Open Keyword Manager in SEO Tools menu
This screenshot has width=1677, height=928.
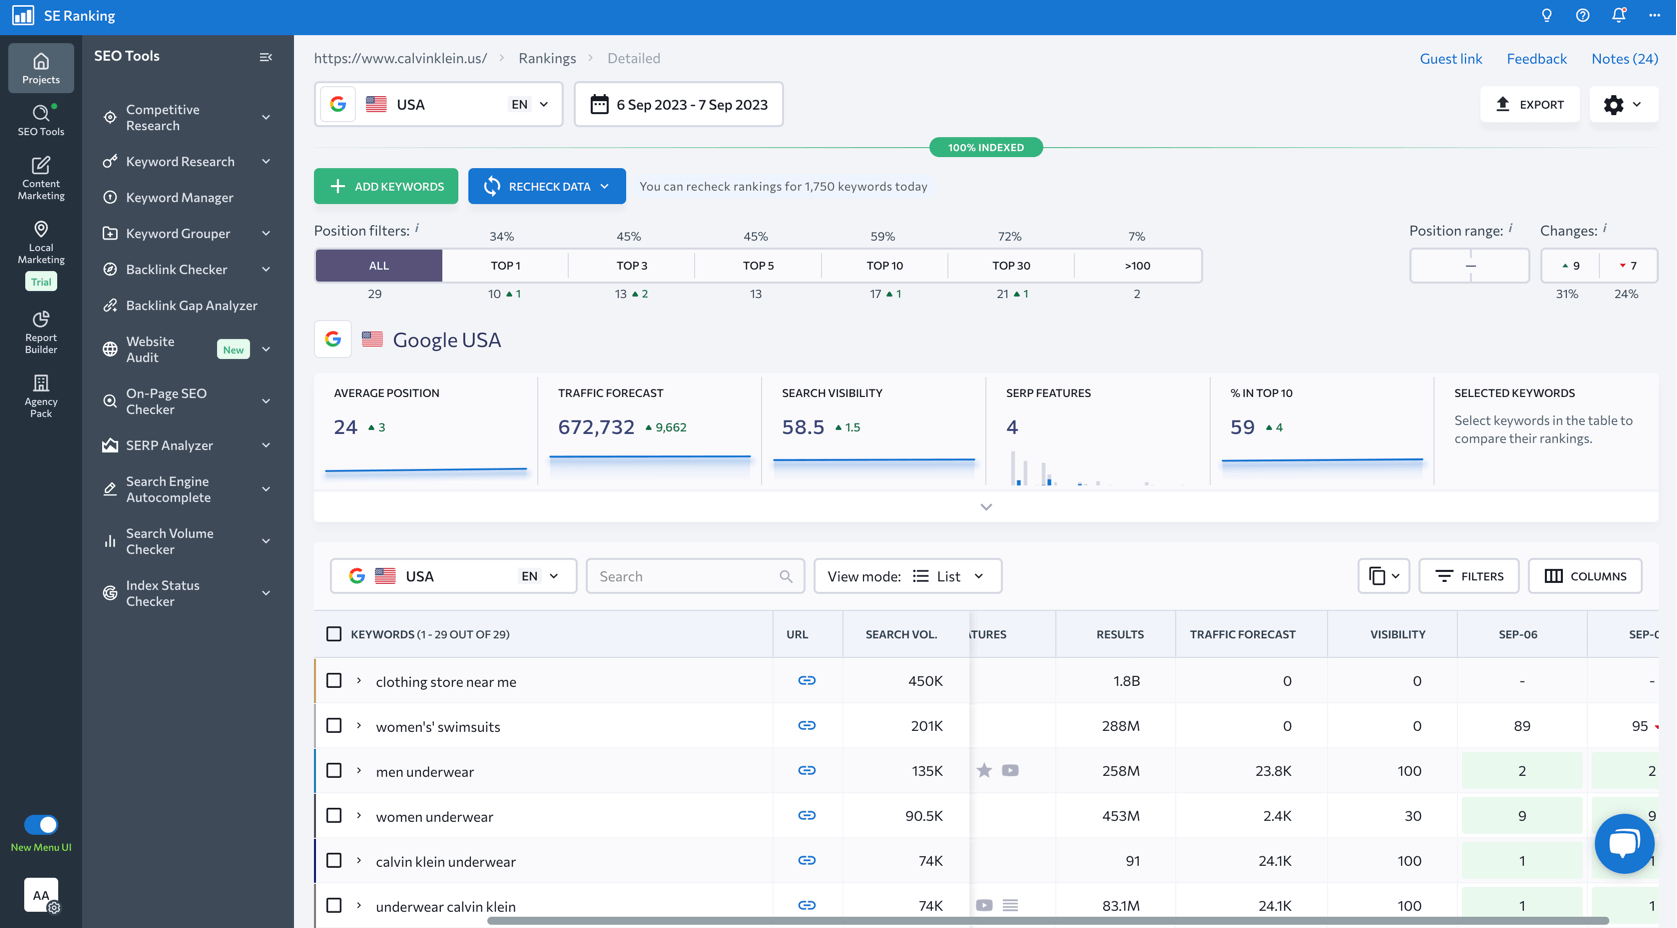tap(179, 198)
